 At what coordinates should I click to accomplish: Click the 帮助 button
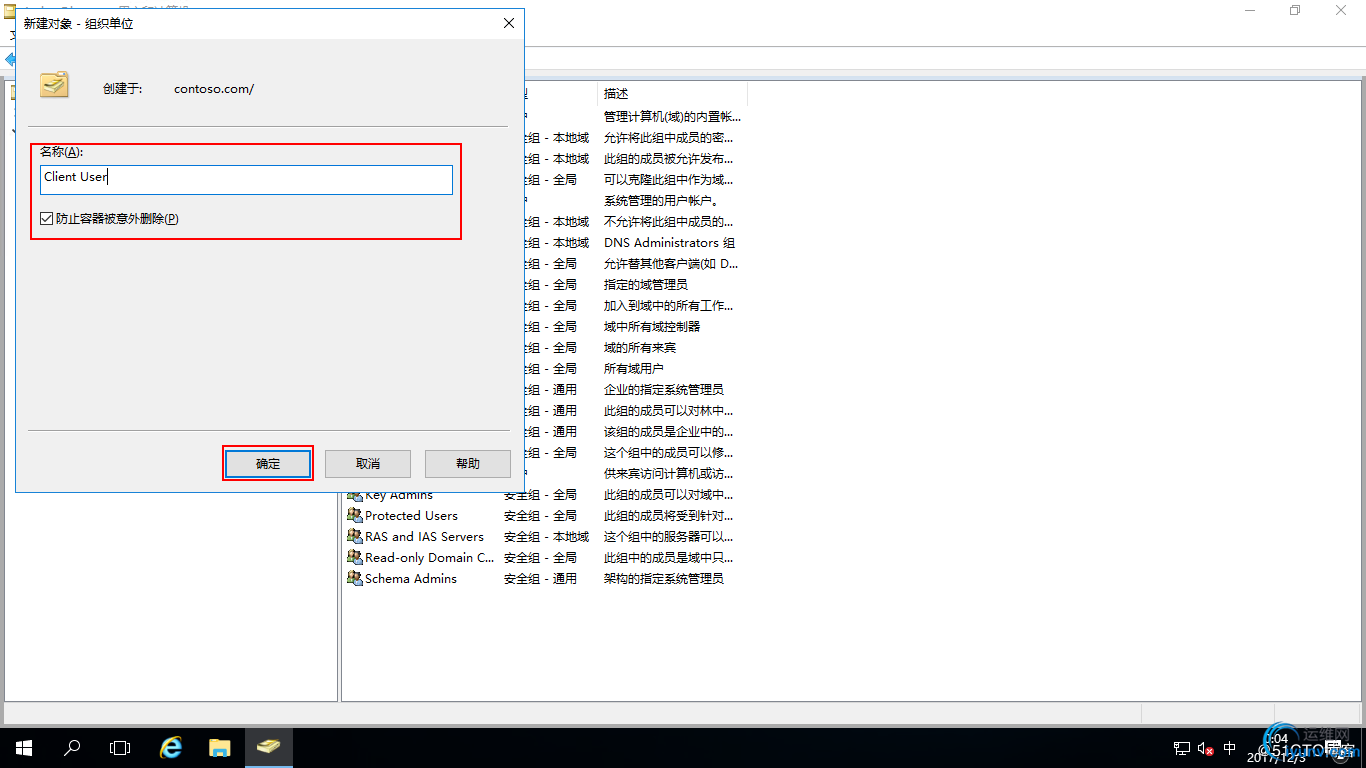coord(468,463)
